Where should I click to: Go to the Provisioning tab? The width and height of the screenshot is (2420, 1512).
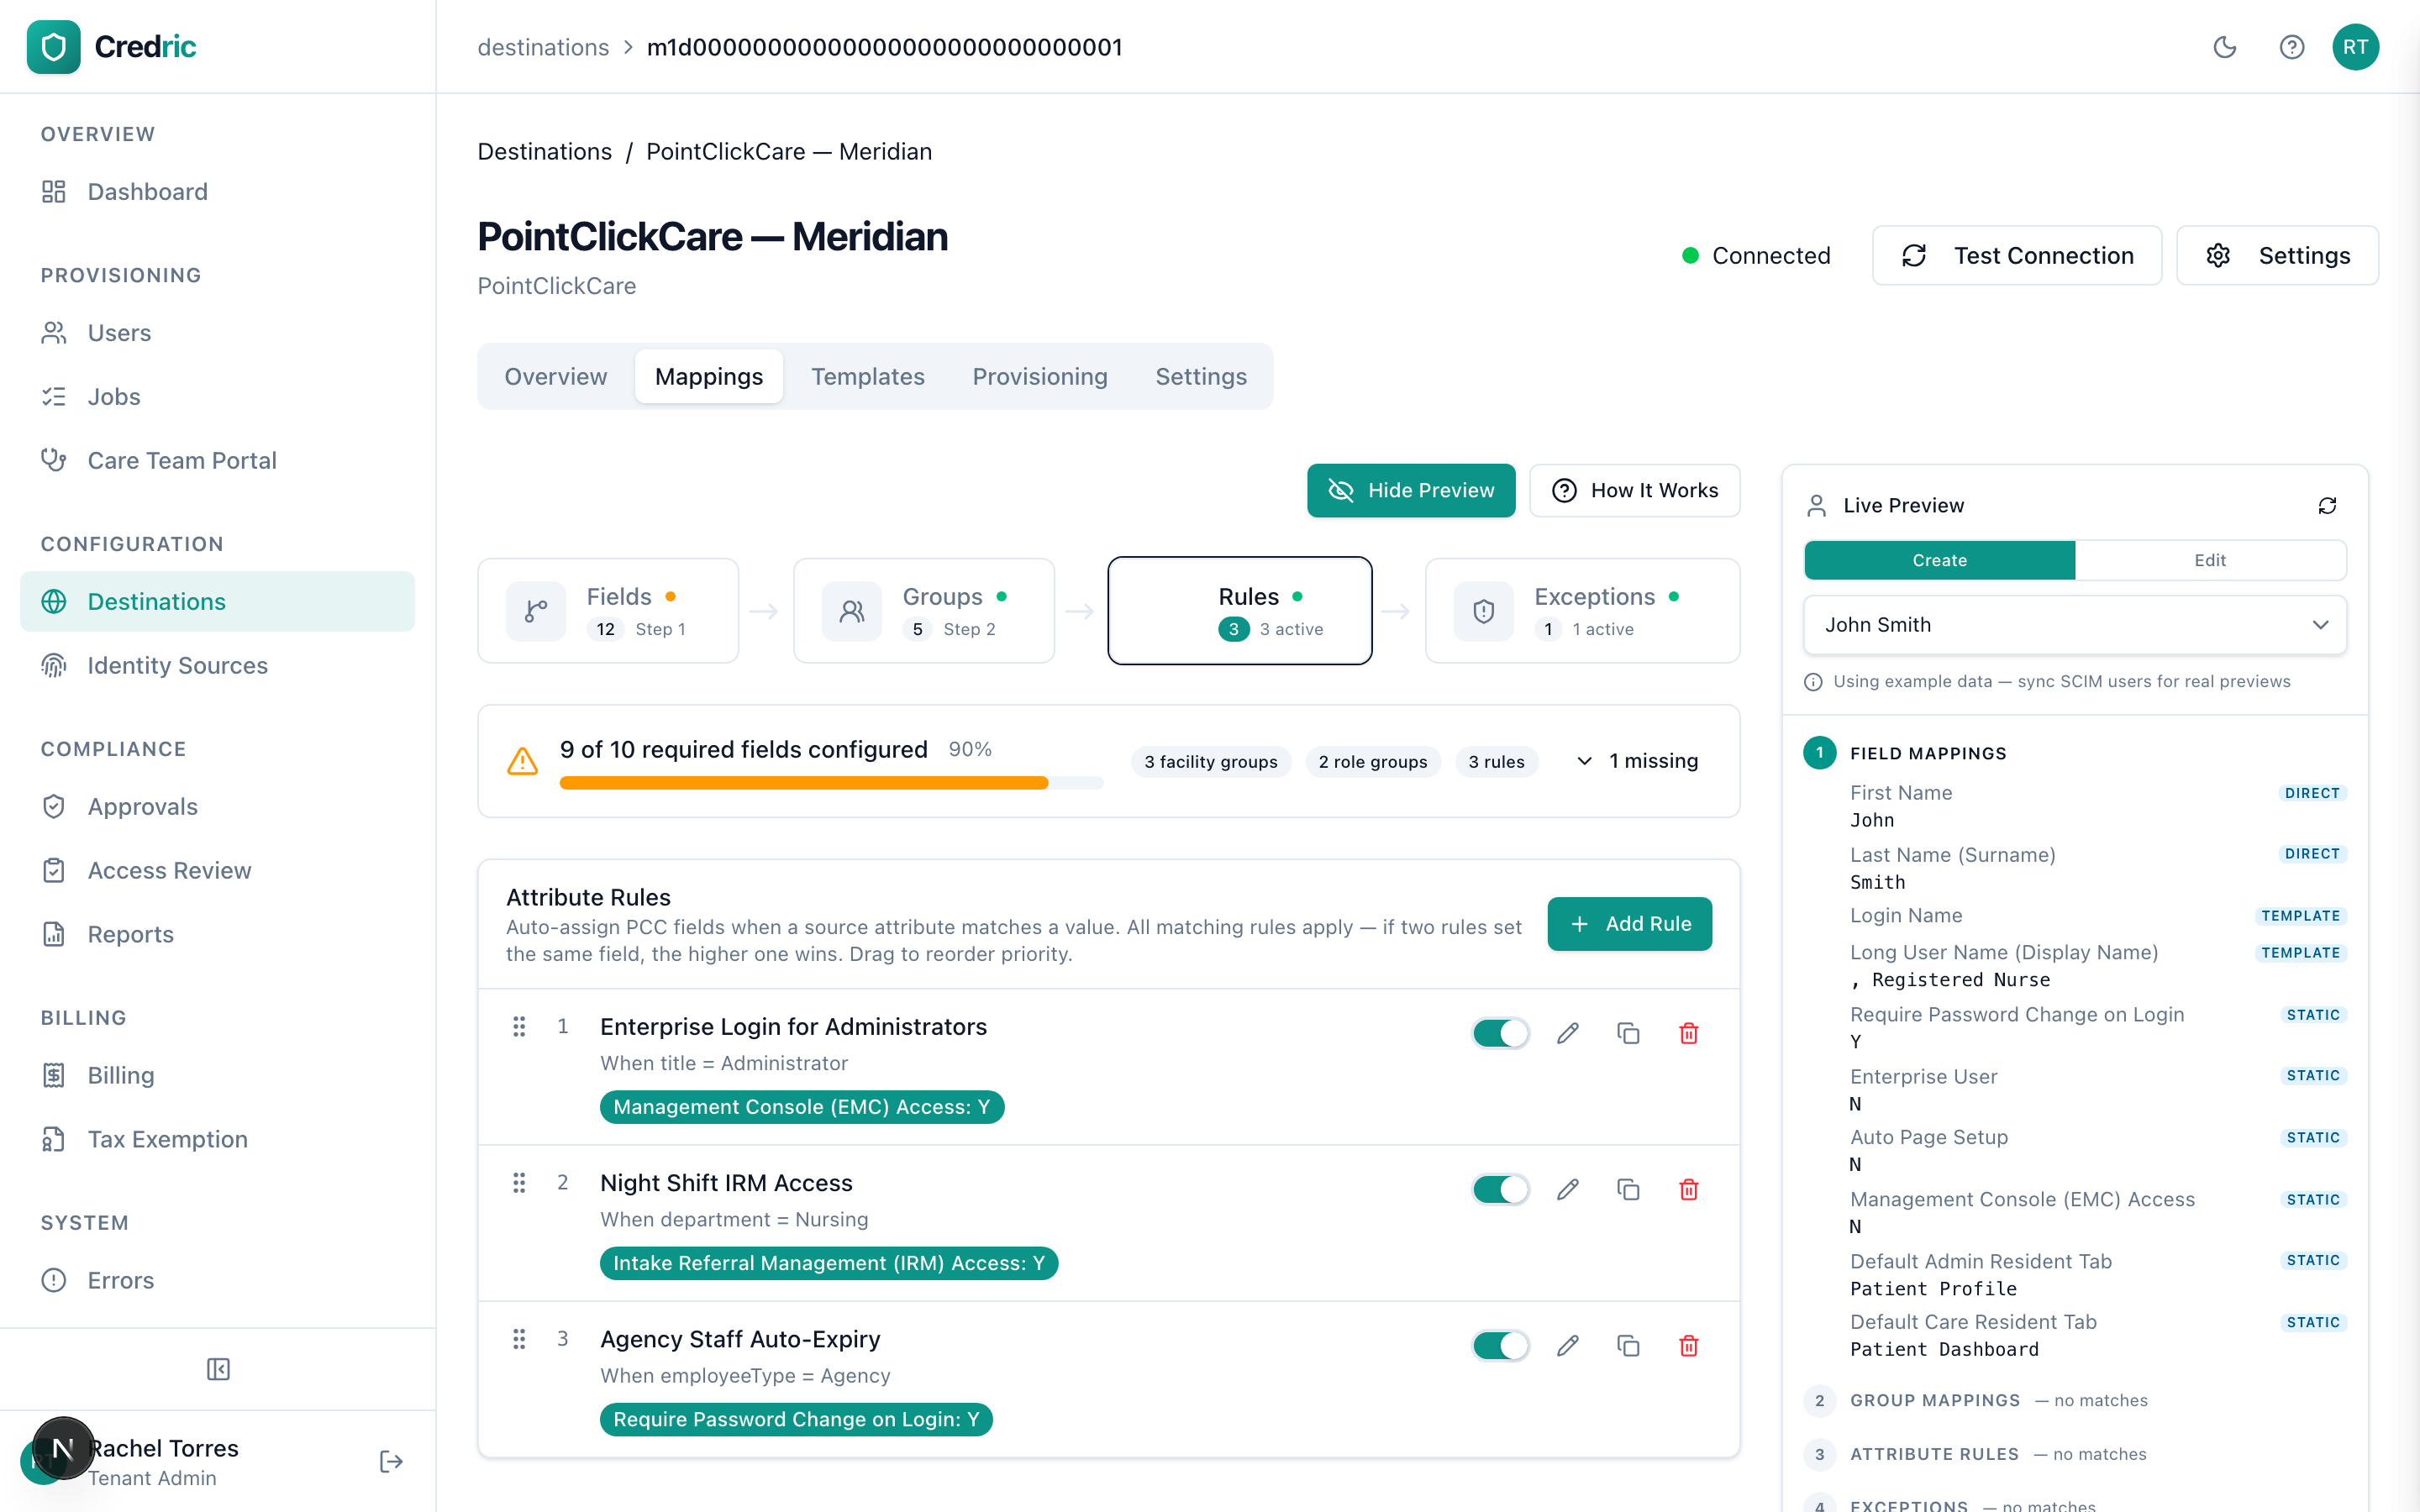1039,376
